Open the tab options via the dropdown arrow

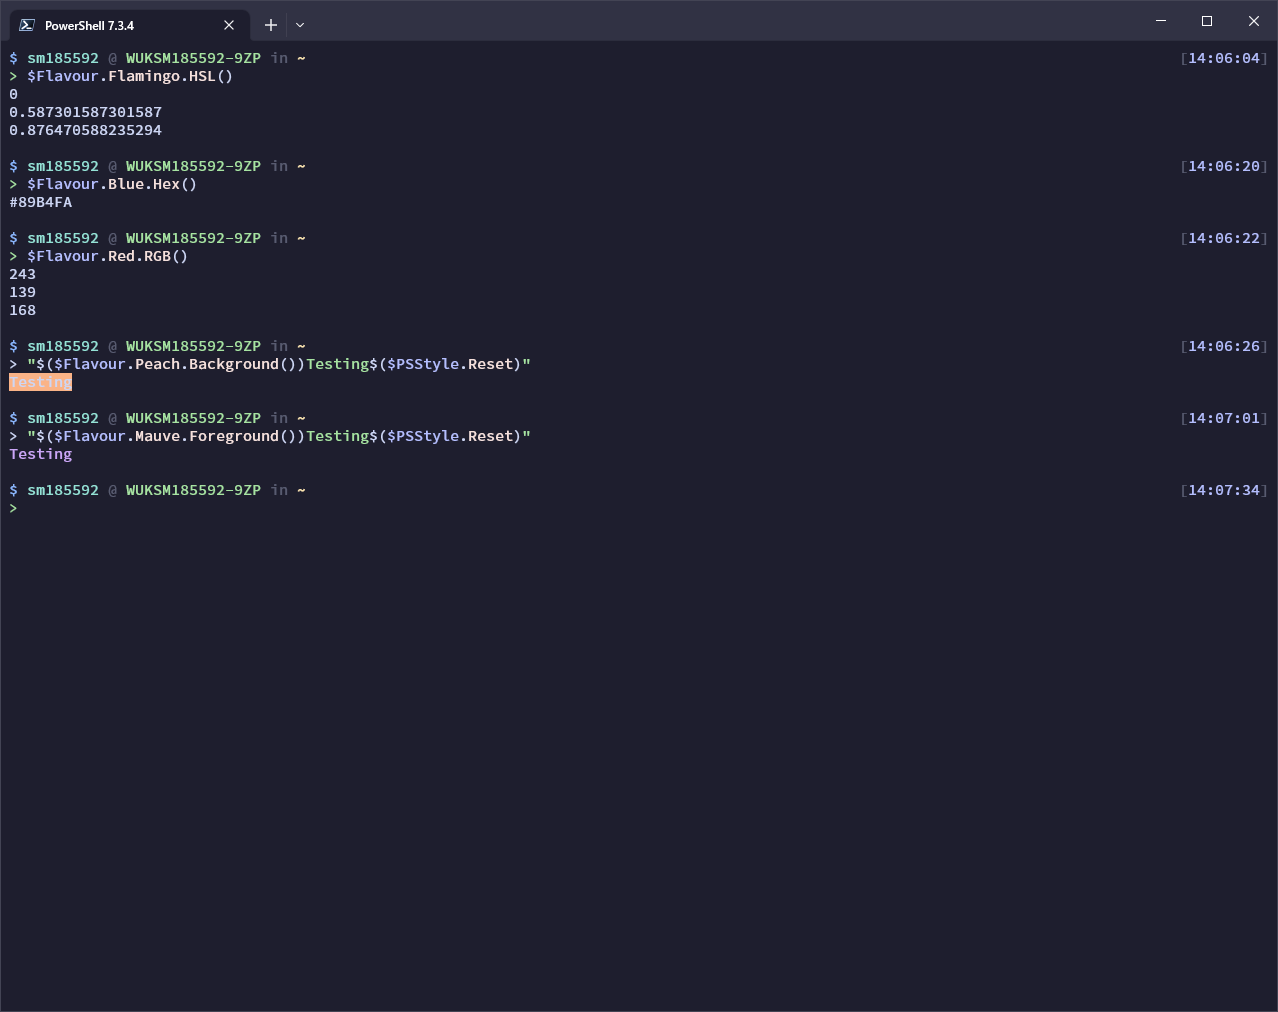(x=299, y=24)
